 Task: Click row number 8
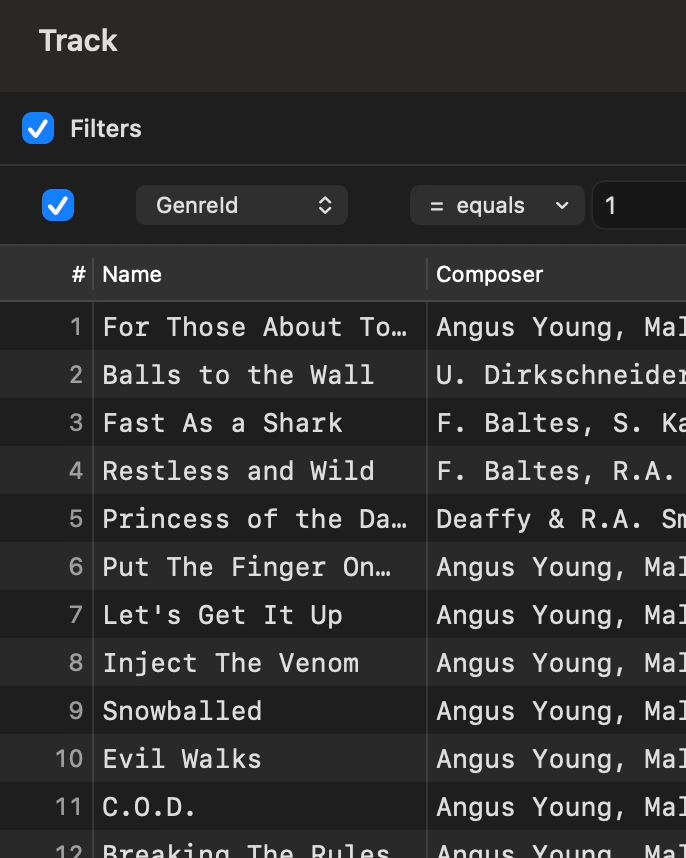click(x=76, y=663)
